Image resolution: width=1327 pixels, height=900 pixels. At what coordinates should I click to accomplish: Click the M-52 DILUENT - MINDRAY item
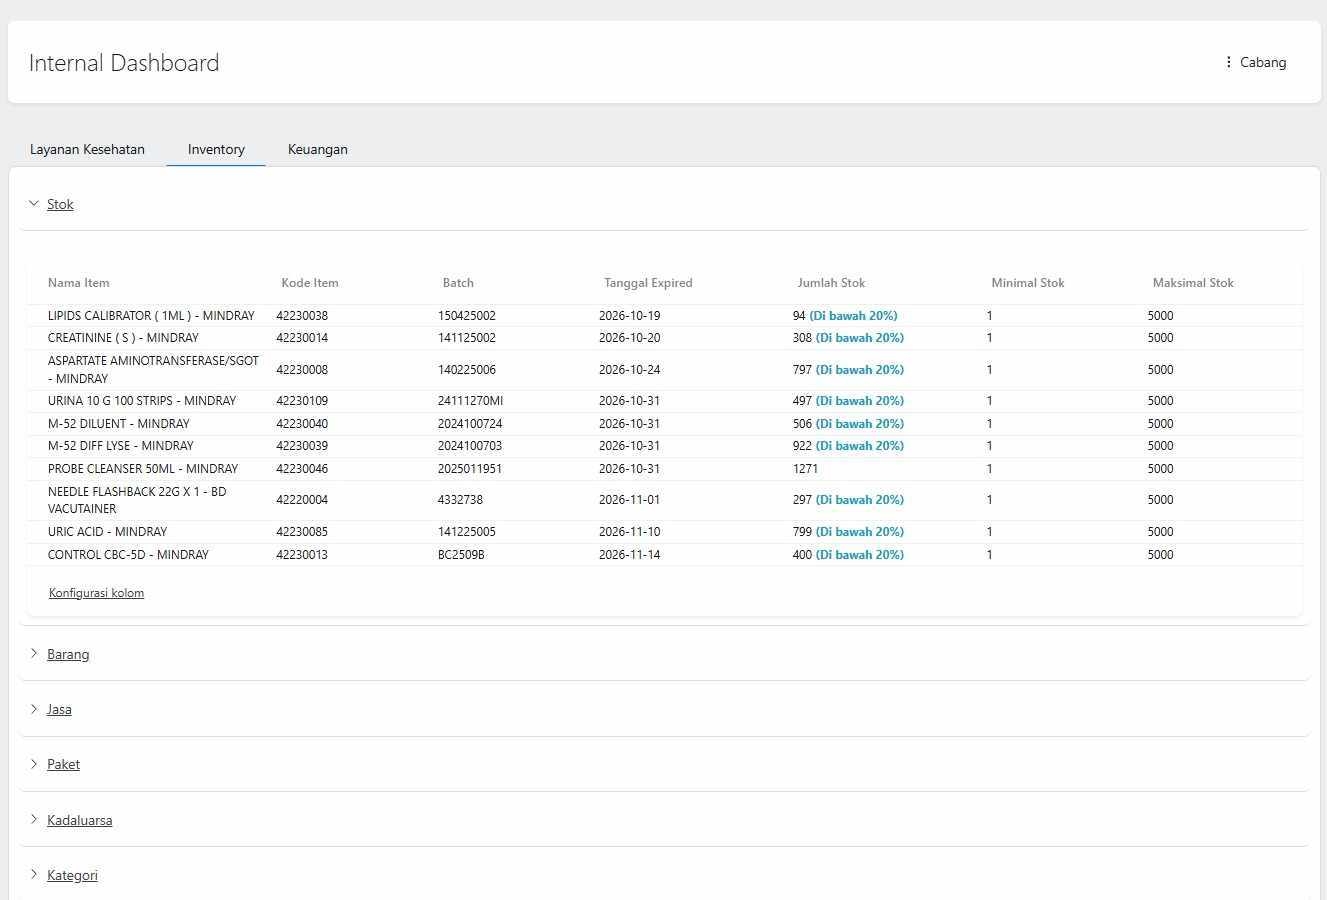pyautogui.click(x=119, y=424)
